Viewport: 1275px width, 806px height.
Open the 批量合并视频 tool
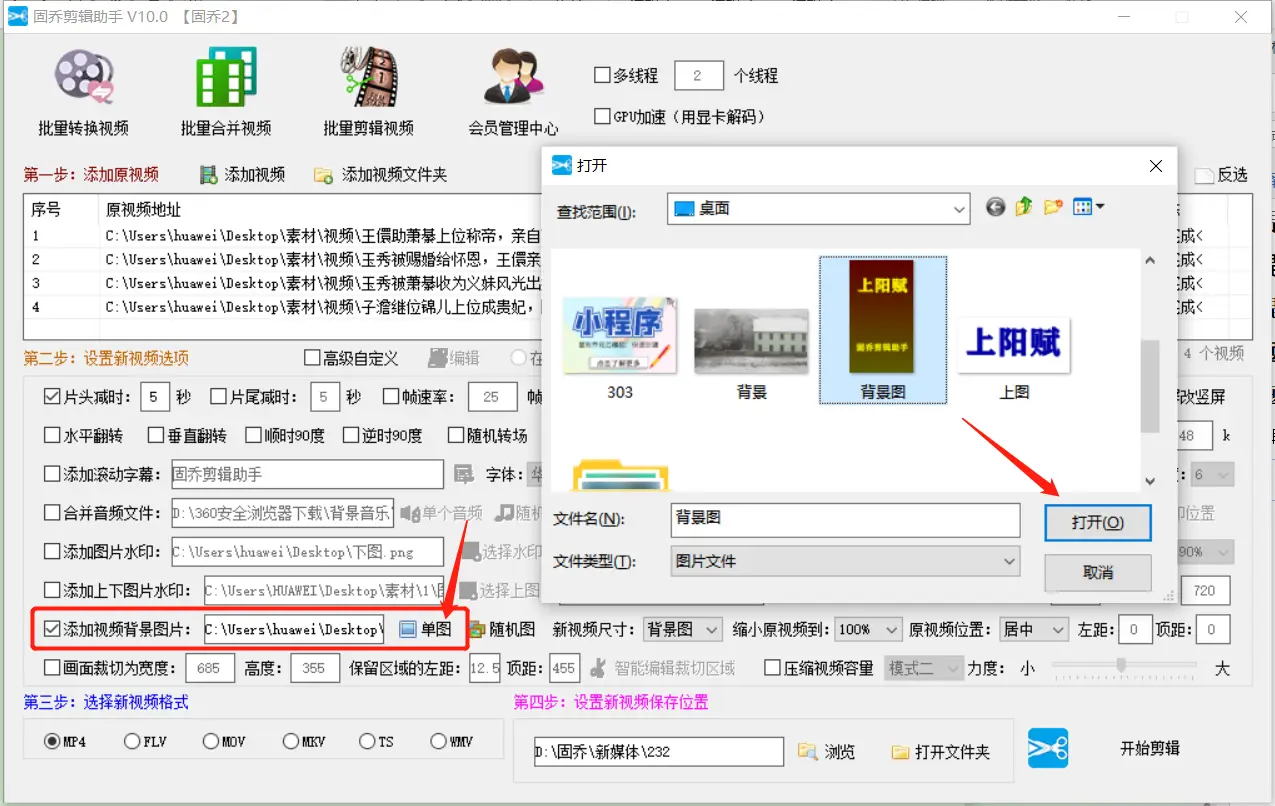[225, 92]
